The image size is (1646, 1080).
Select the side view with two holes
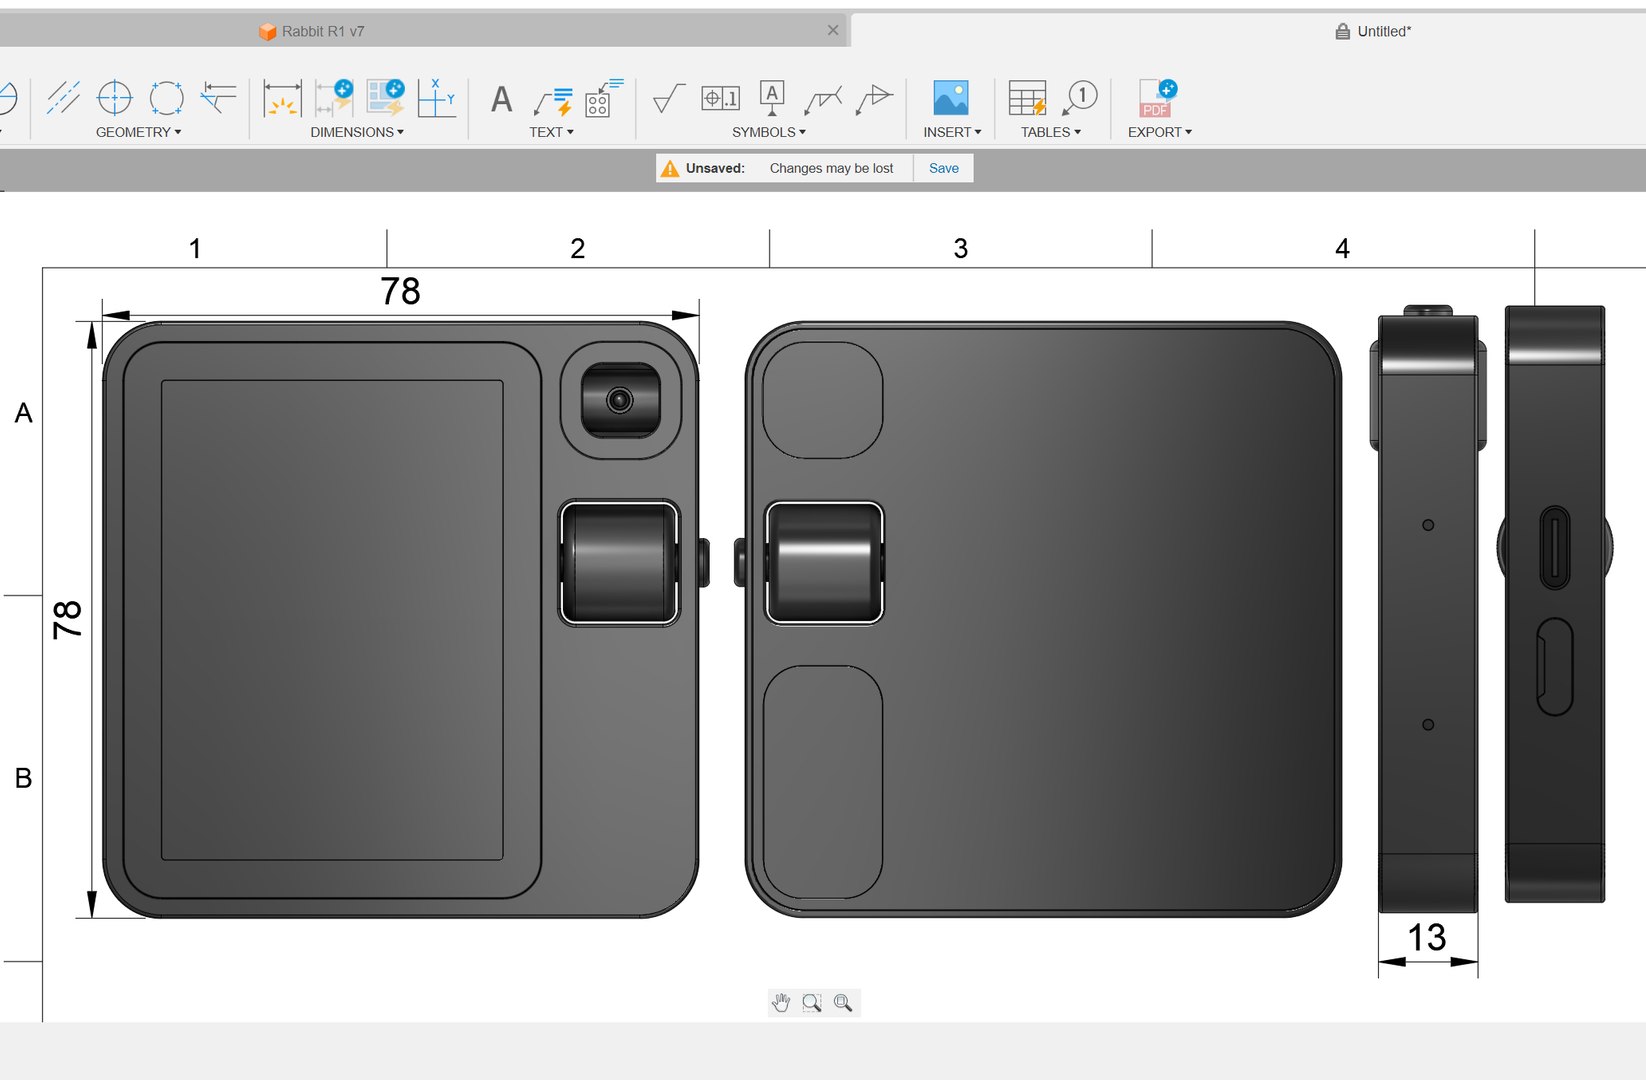(1428, 609)
